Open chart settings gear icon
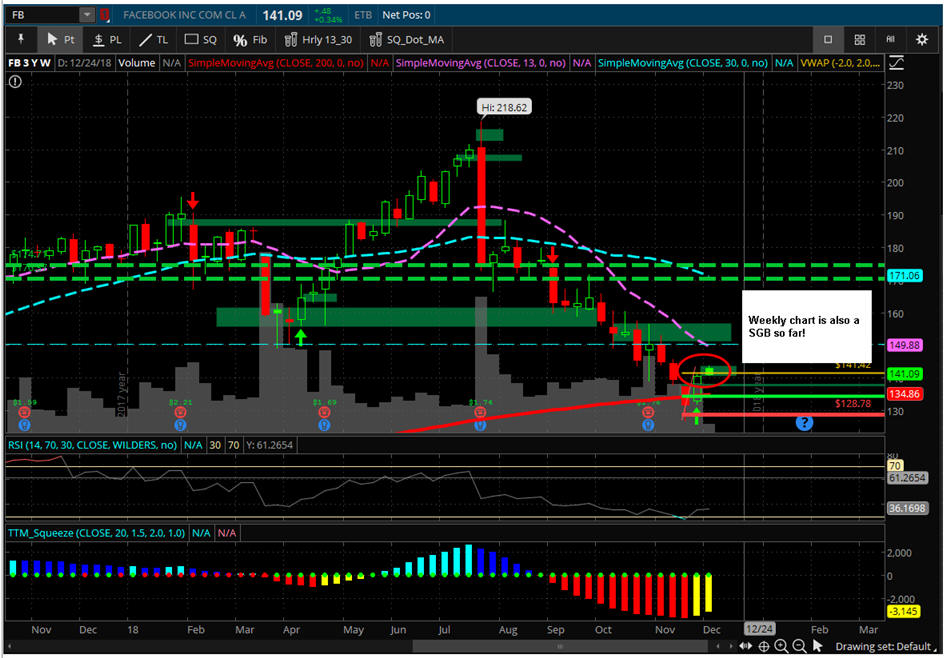Image resolution: width=946 pixels, height=658 pixels. pos(921,40)
